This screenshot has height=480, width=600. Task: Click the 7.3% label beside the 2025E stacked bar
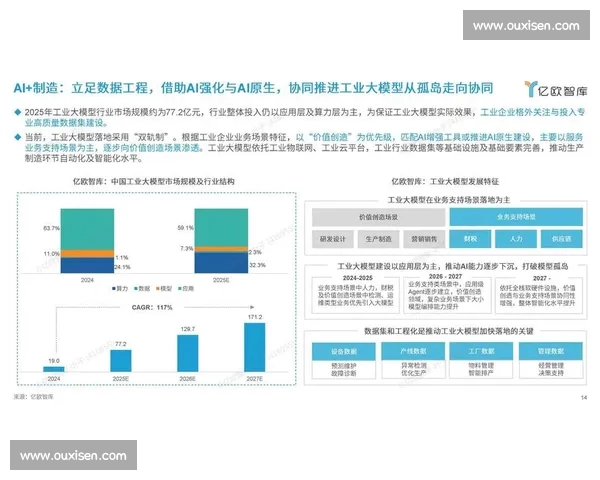186,248
